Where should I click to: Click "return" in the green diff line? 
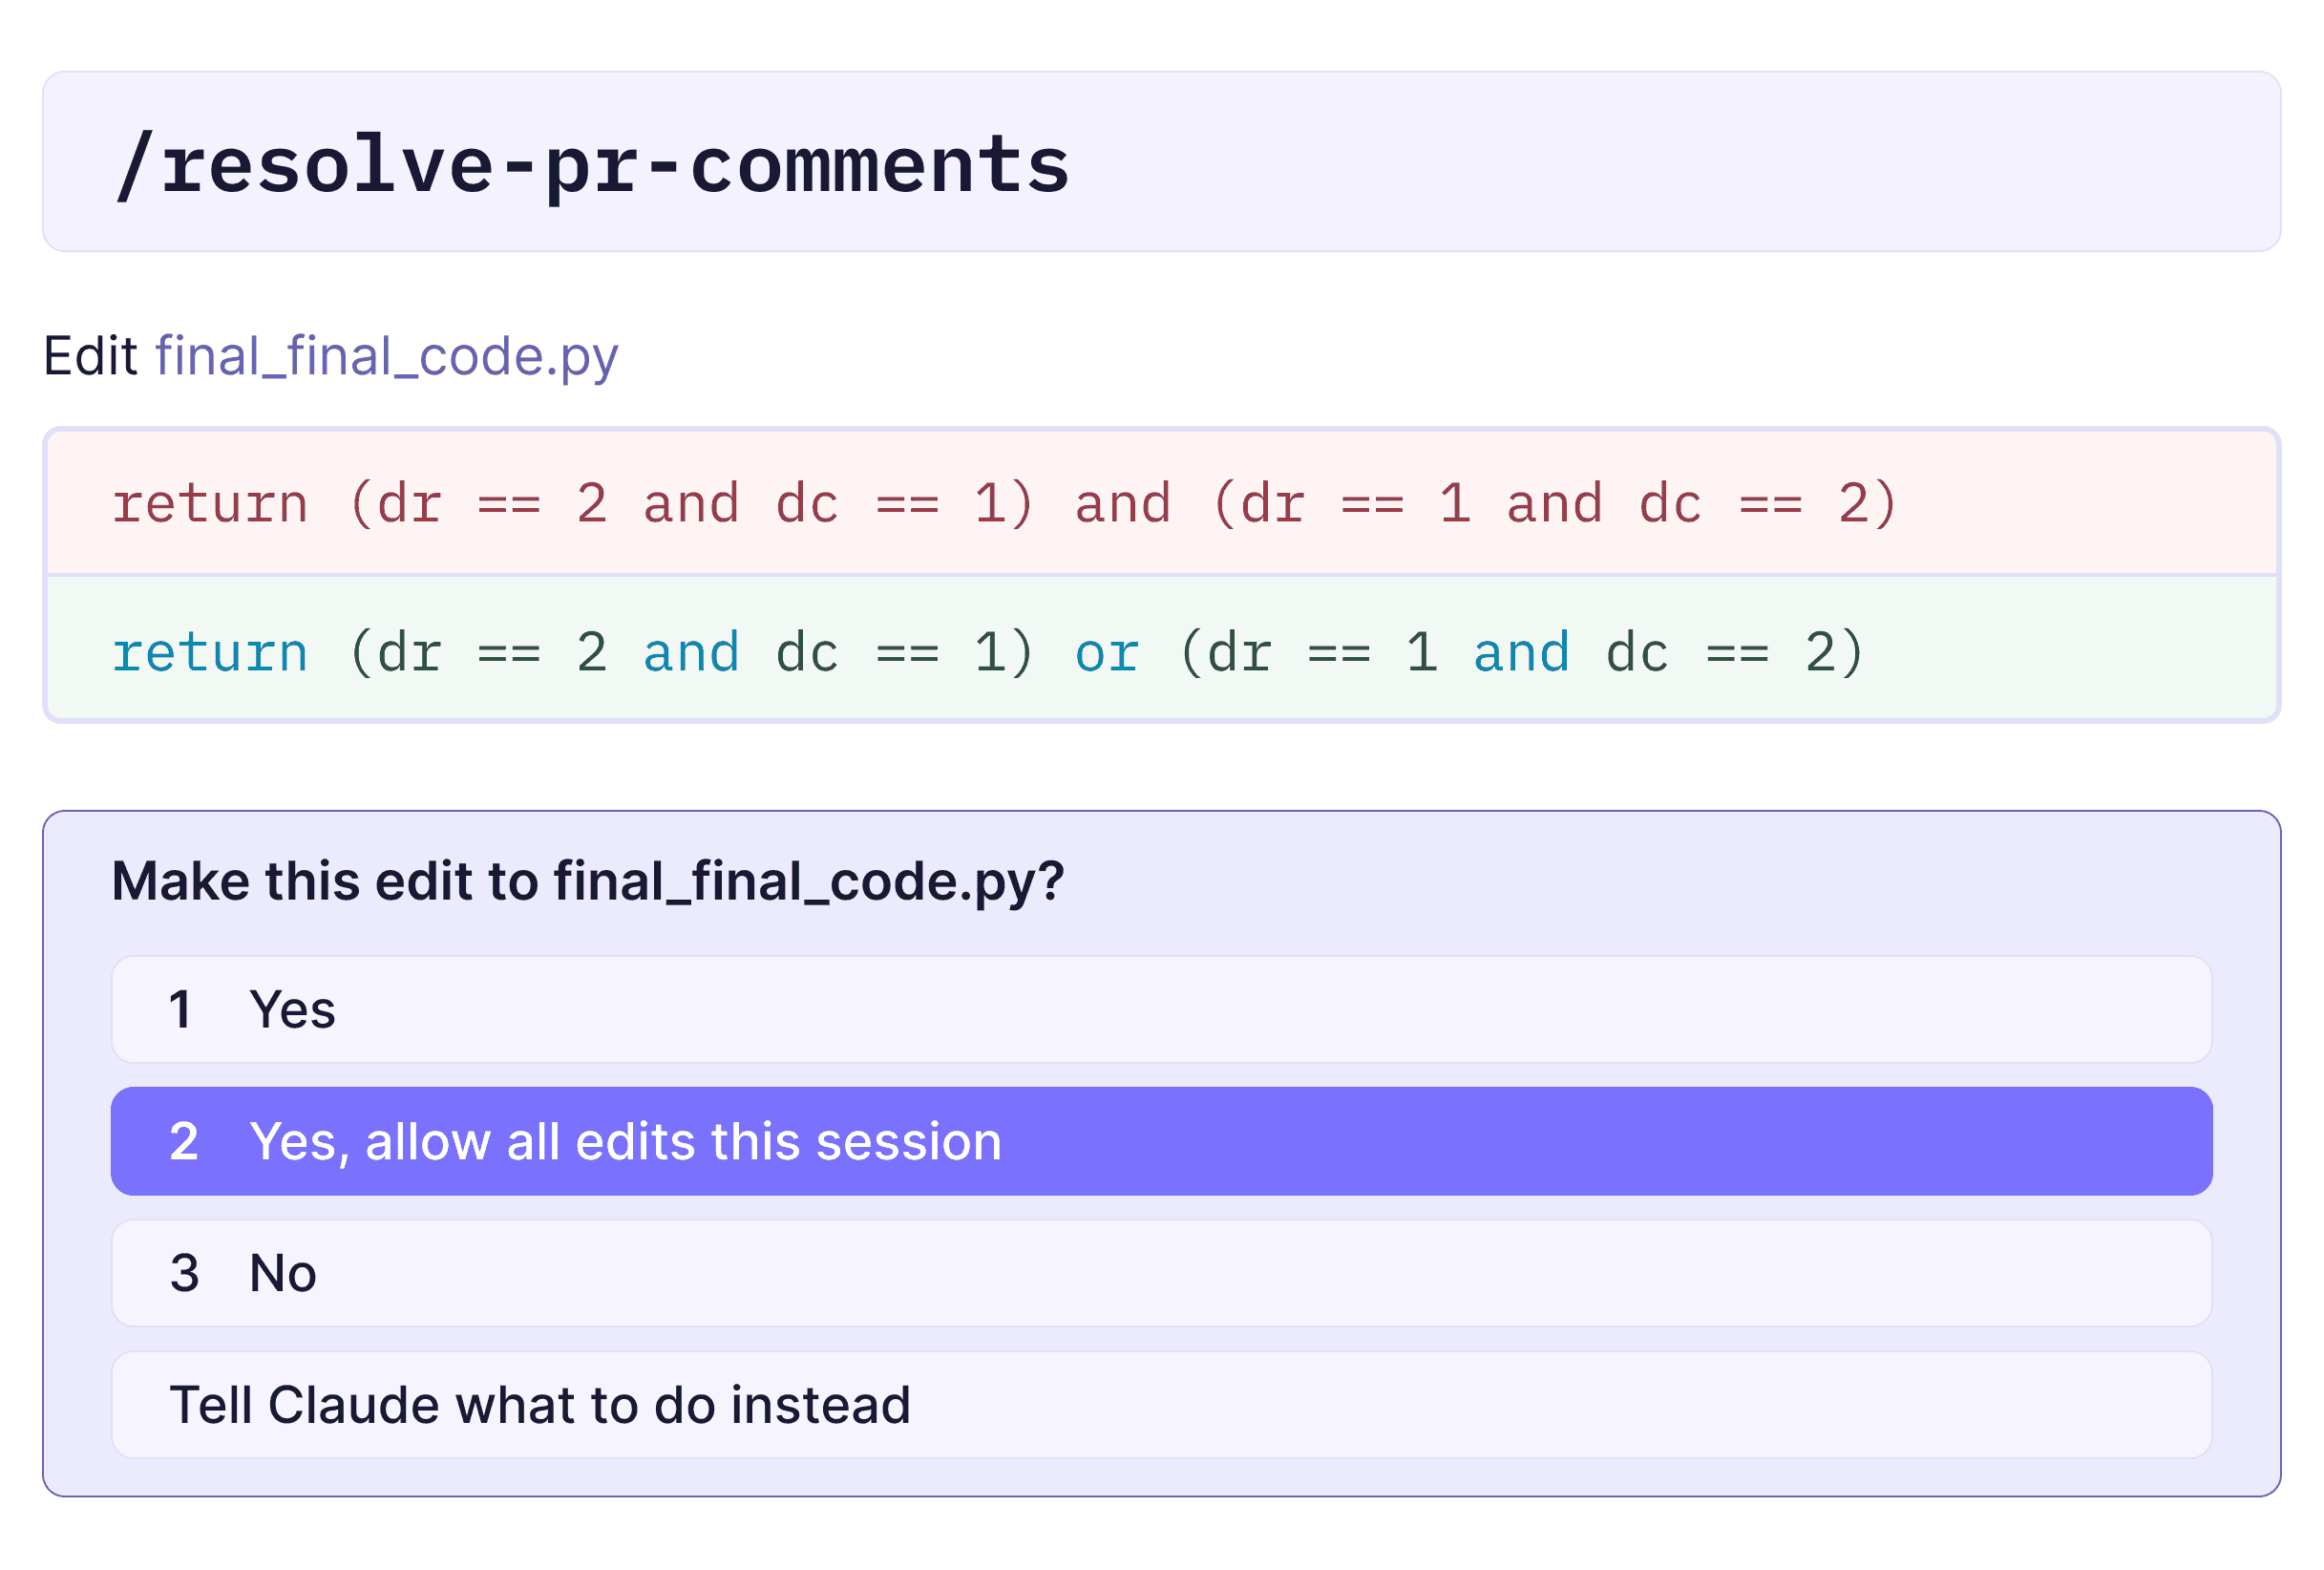[210, 651]
